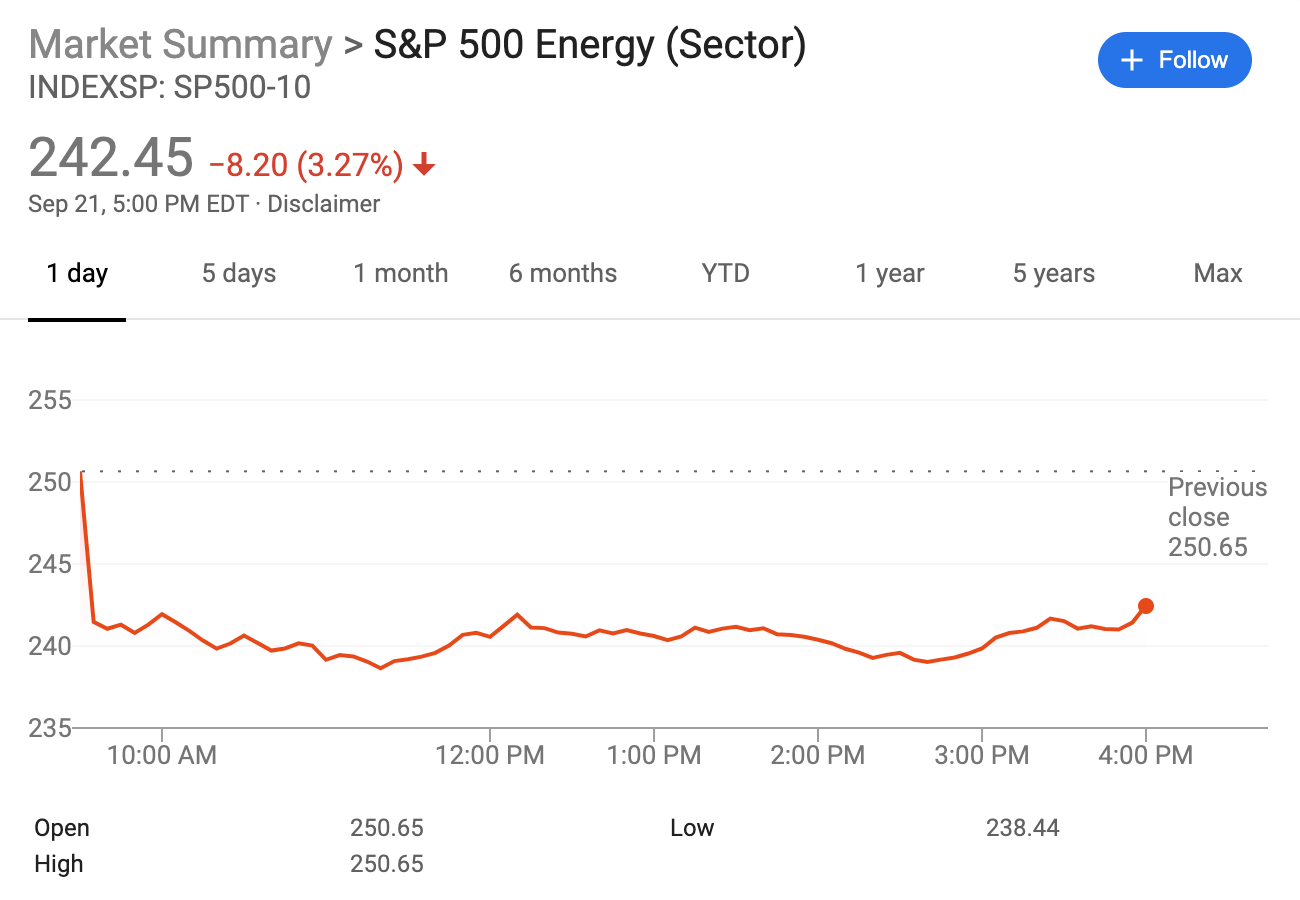Open the Disclaimer link

324,204
